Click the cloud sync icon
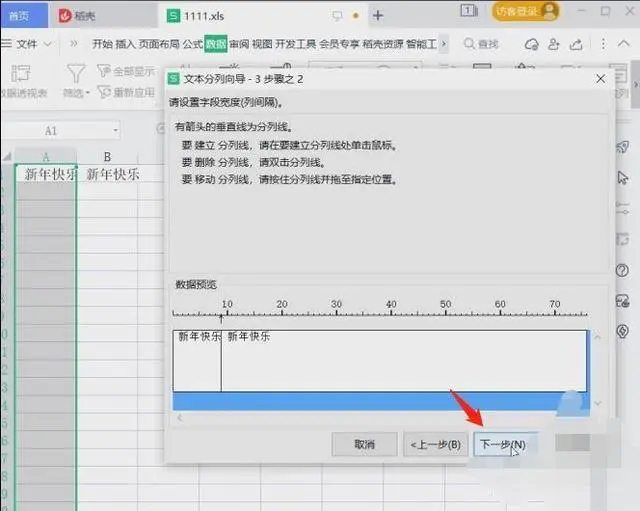The width and height of the screenshot is (640, 511). click(x=531, y=44)
